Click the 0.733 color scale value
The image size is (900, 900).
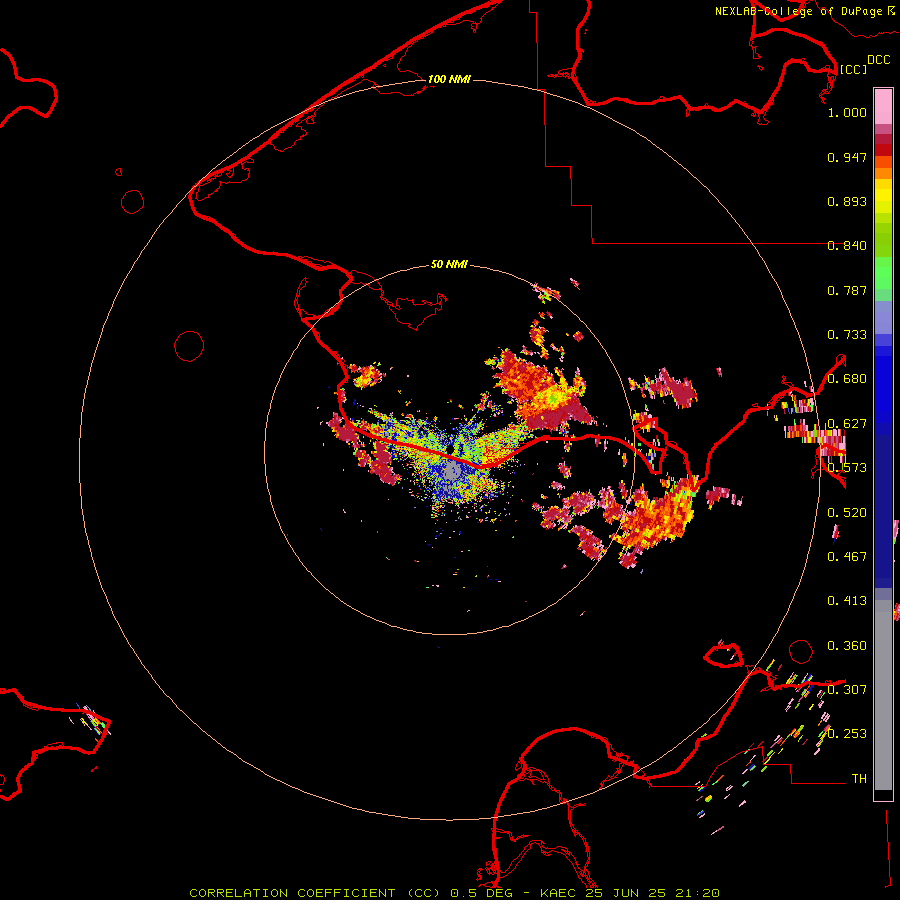[x=847, y=335]
